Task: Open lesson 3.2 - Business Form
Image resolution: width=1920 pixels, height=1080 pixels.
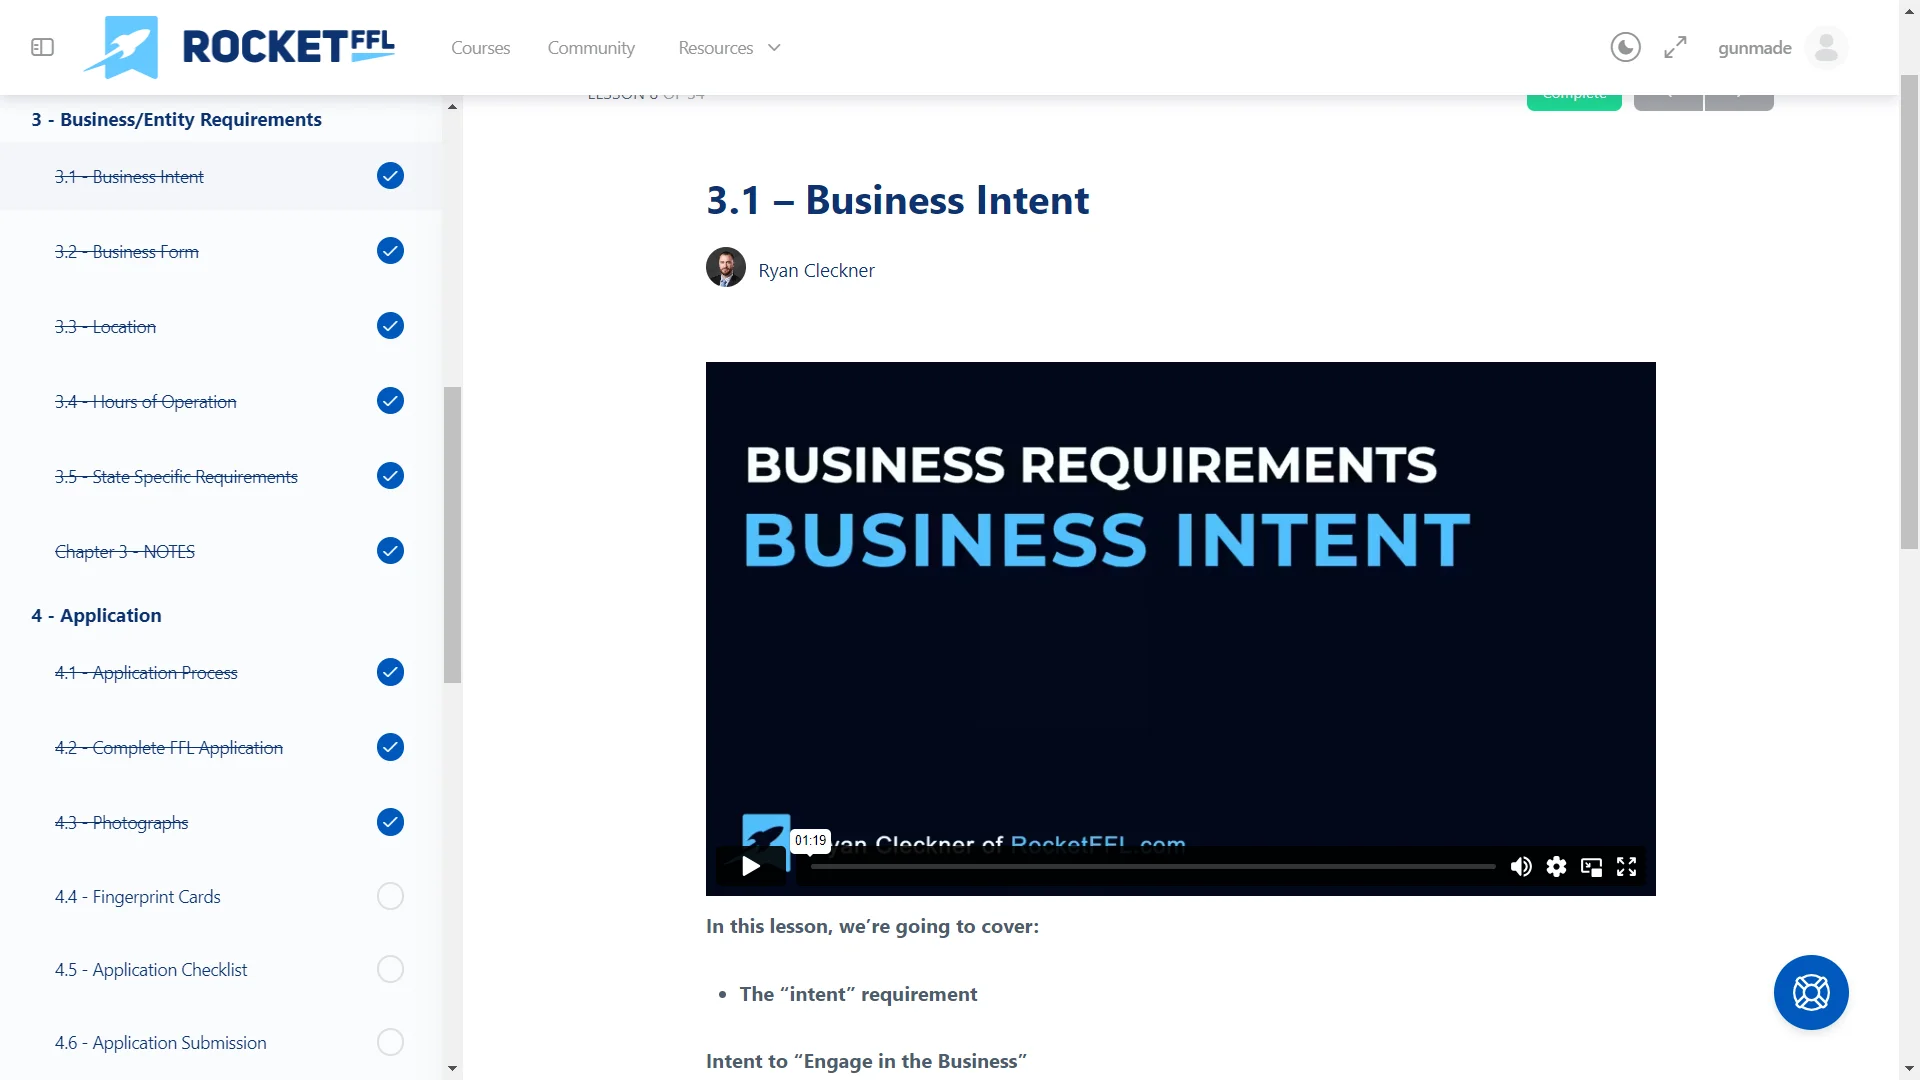Action: click(x=127, y=251)
